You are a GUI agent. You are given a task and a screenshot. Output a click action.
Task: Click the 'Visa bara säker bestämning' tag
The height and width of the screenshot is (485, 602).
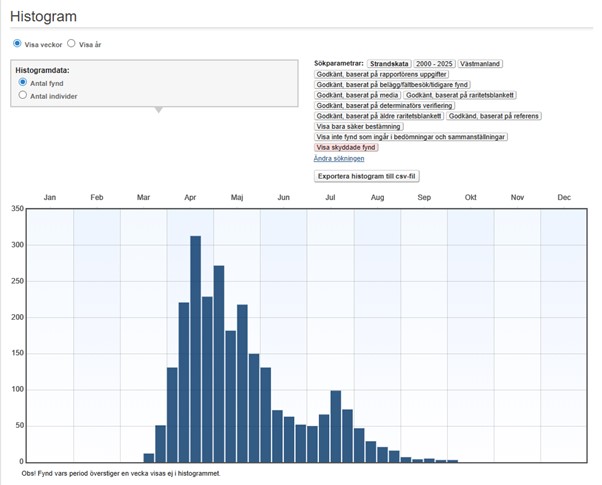[358, 126]
